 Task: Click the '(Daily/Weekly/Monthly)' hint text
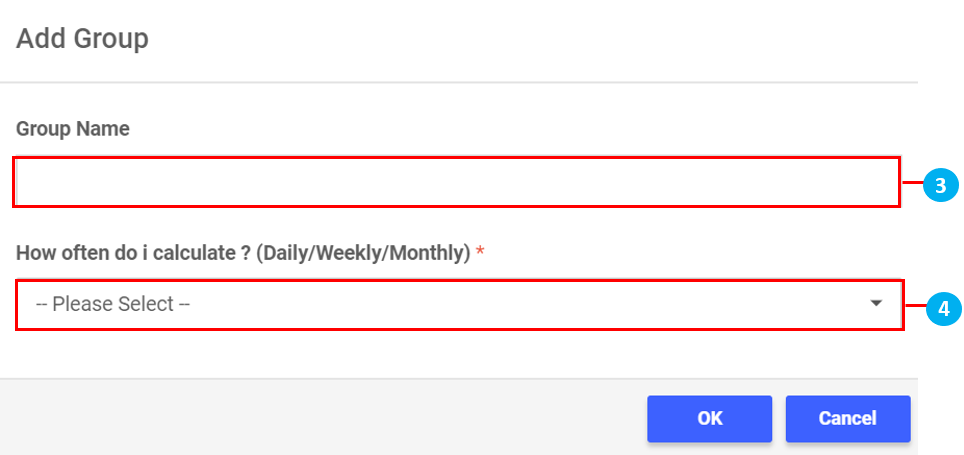click(x=363, y=253)
